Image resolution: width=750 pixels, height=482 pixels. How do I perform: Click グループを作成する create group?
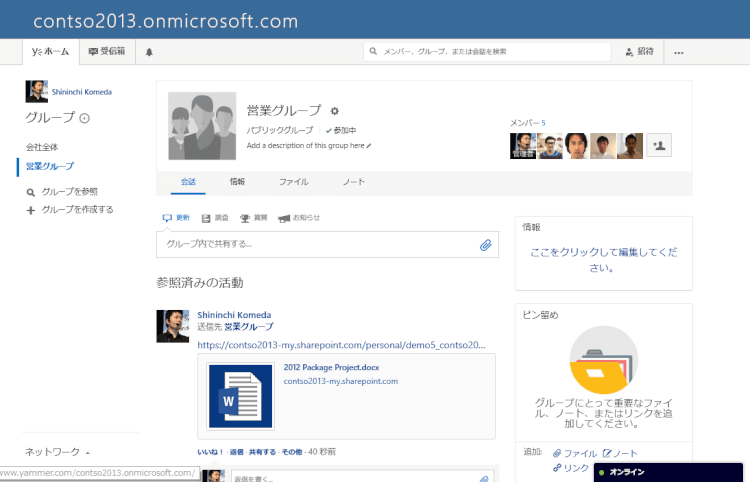[x=70, y=210]
